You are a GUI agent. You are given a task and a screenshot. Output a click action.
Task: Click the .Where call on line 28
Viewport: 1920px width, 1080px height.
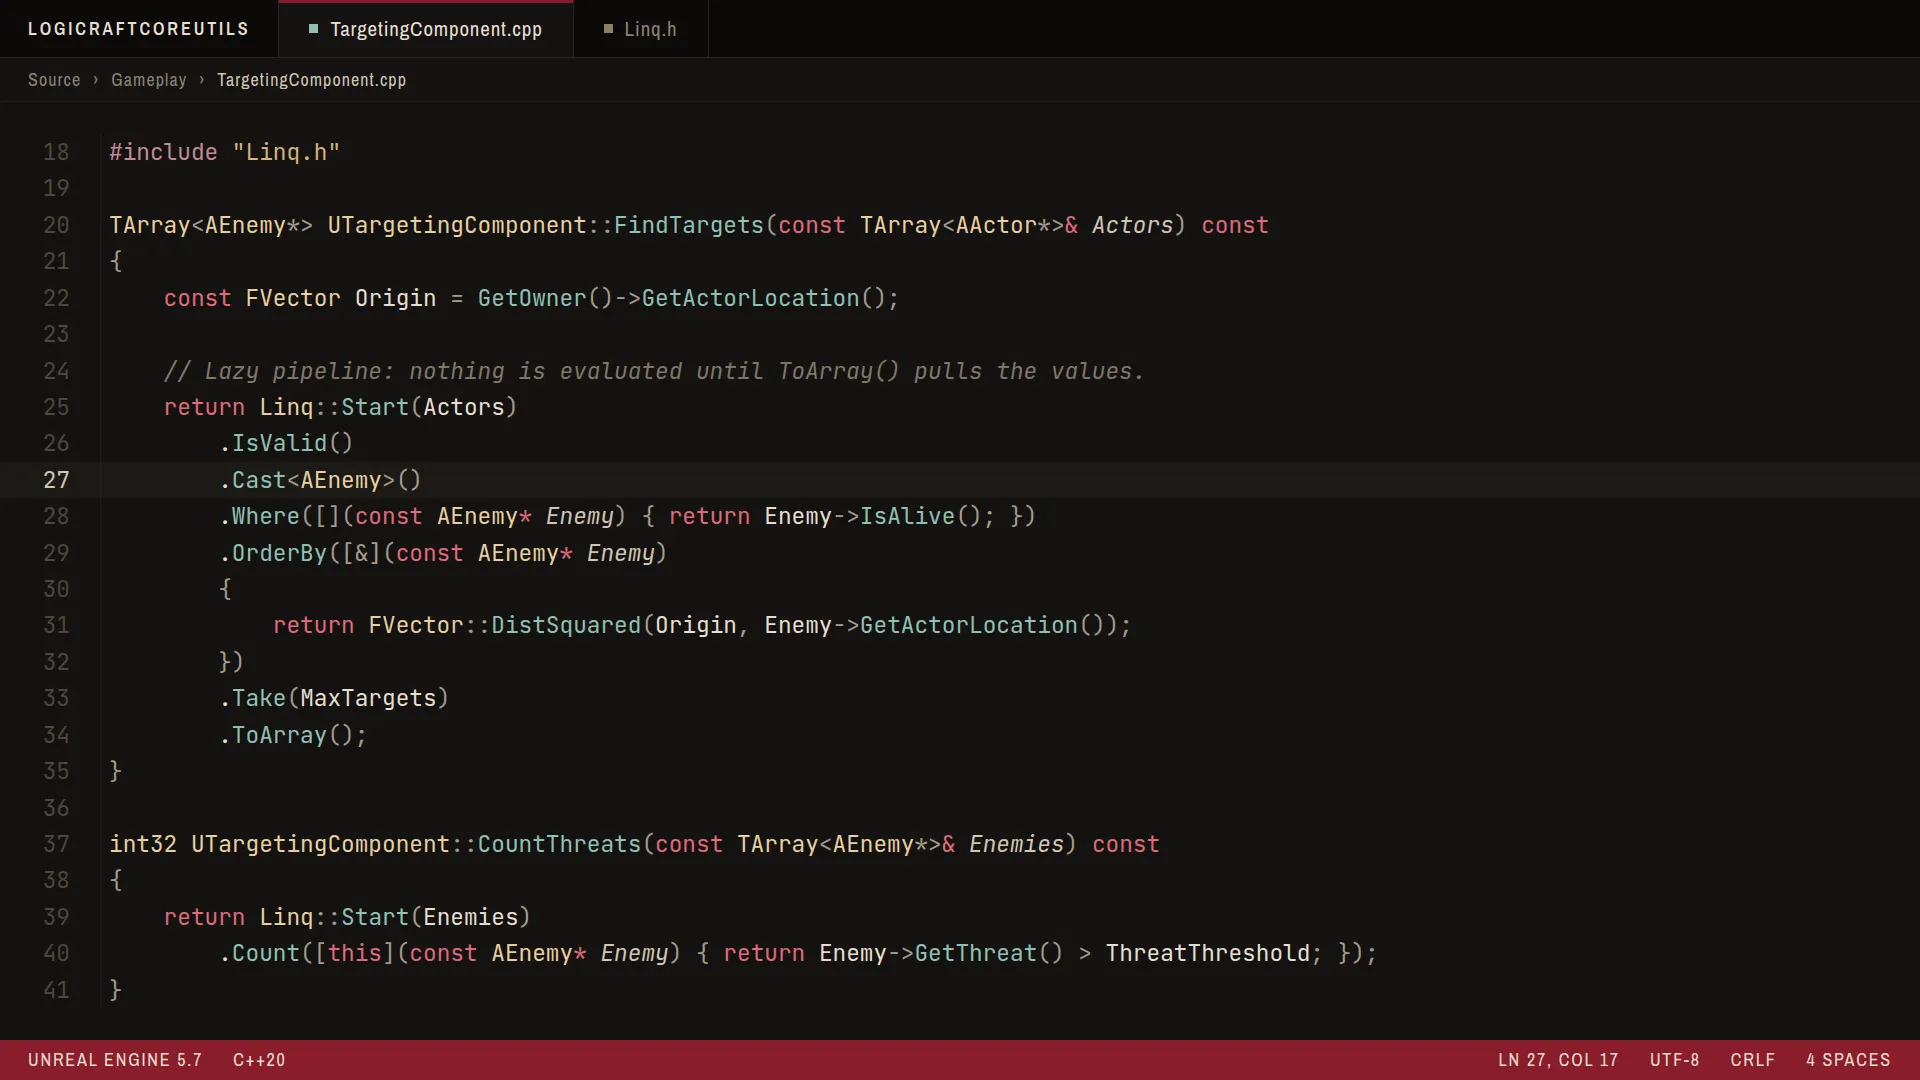pos(259,516)
